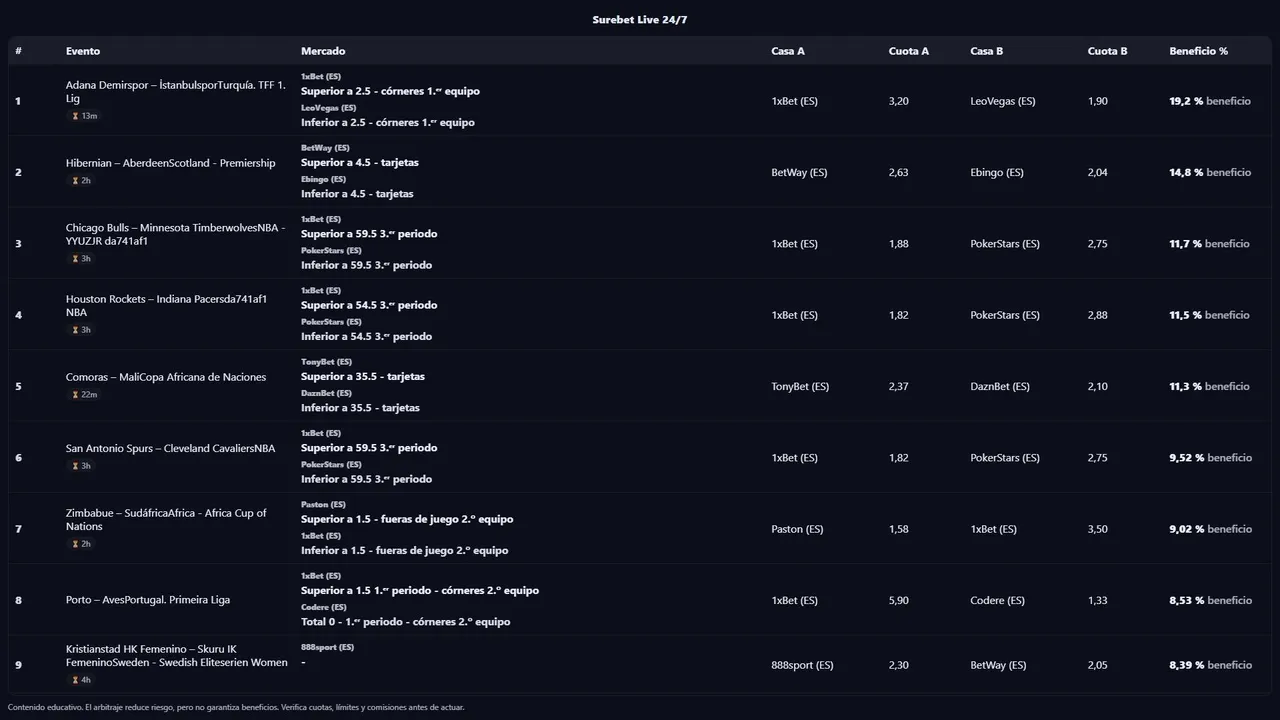Image resolution: width=1280 pixels, height=720 pixels.
Task: Click hourglass 2h badge under Zimbabue – Sudáfrica
Action: coord(81,544)
